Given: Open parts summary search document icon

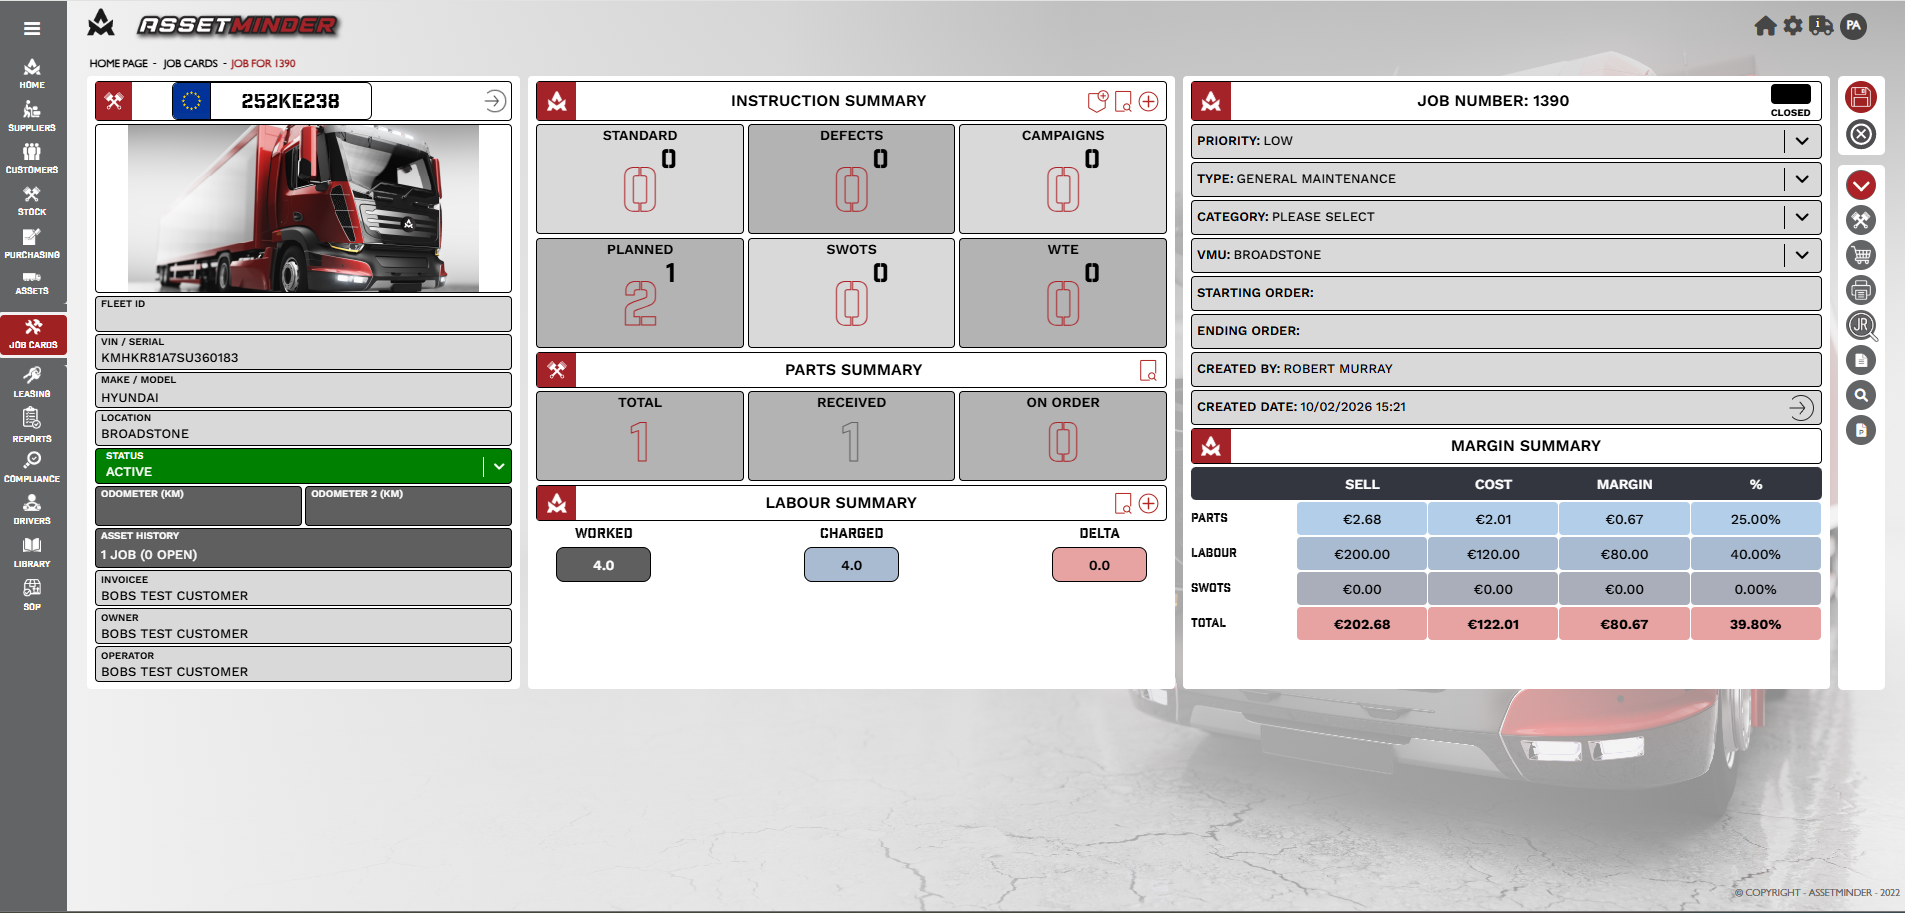Looking at the screenshot, I should click(x=1148, y=371).
